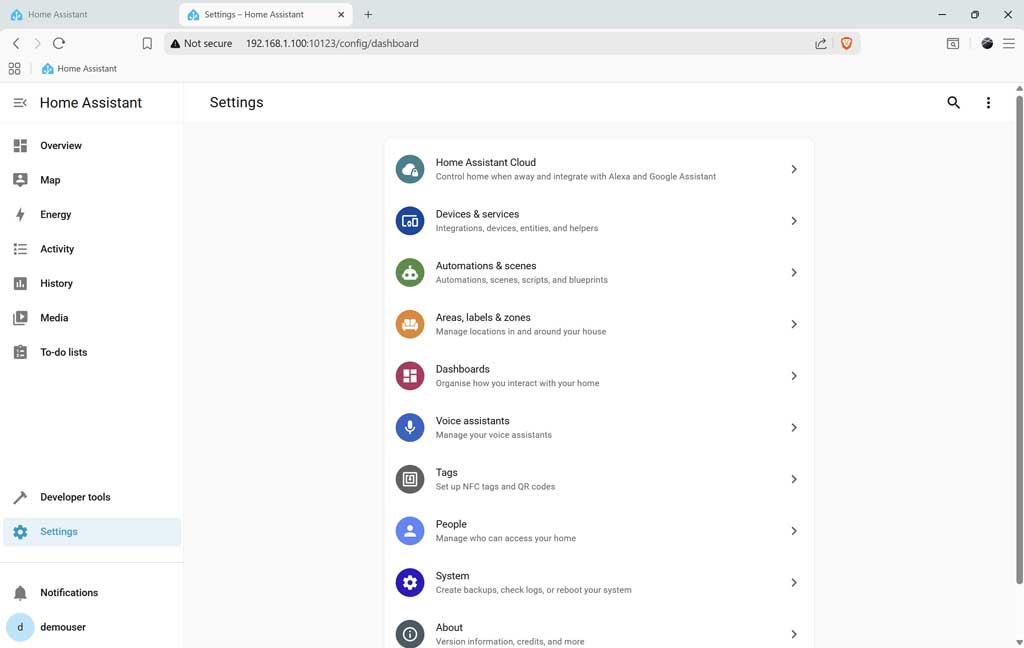Click the Brave shields lion icon

(x=846, y=43)
